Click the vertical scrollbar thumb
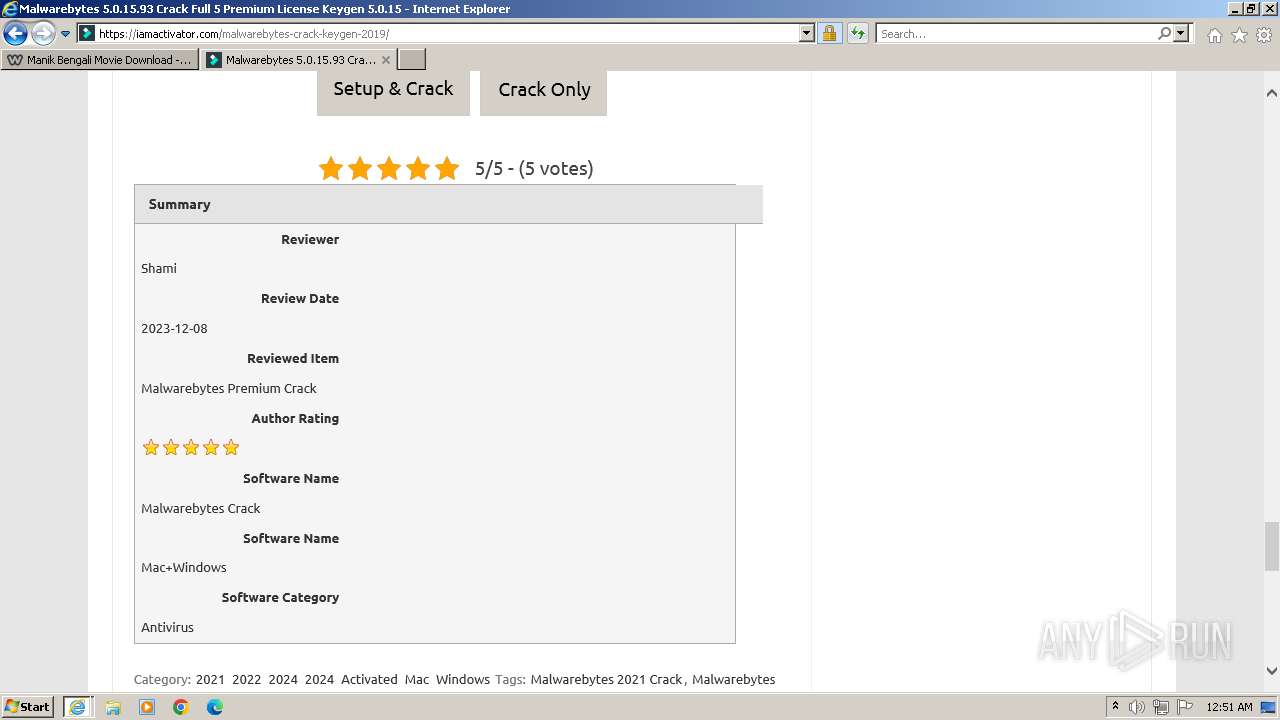 pyautogui.click(x=1272, y=546)
